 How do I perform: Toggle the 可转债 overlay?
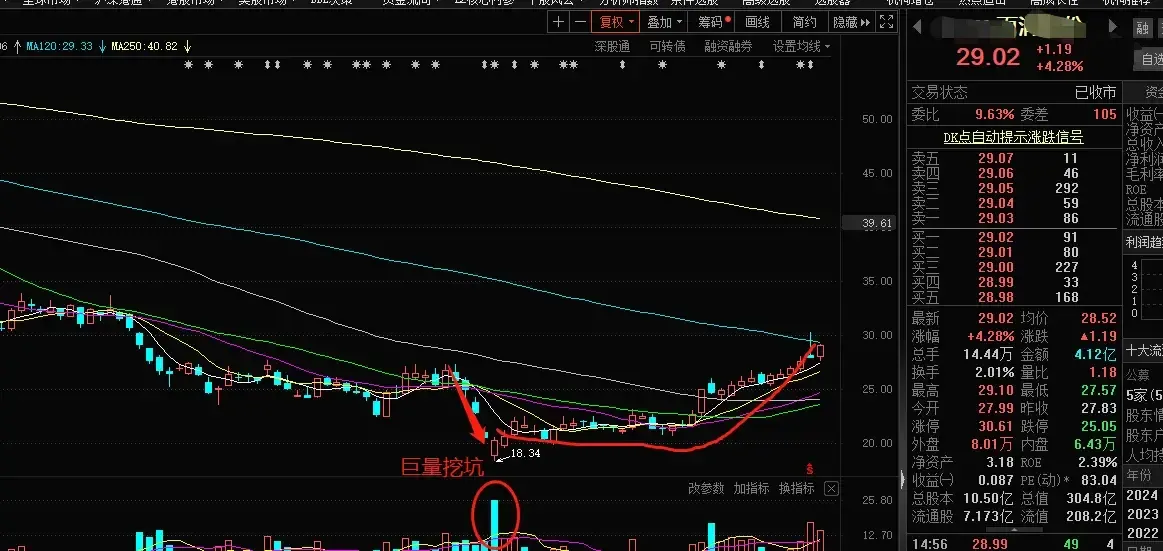(668, 47)
